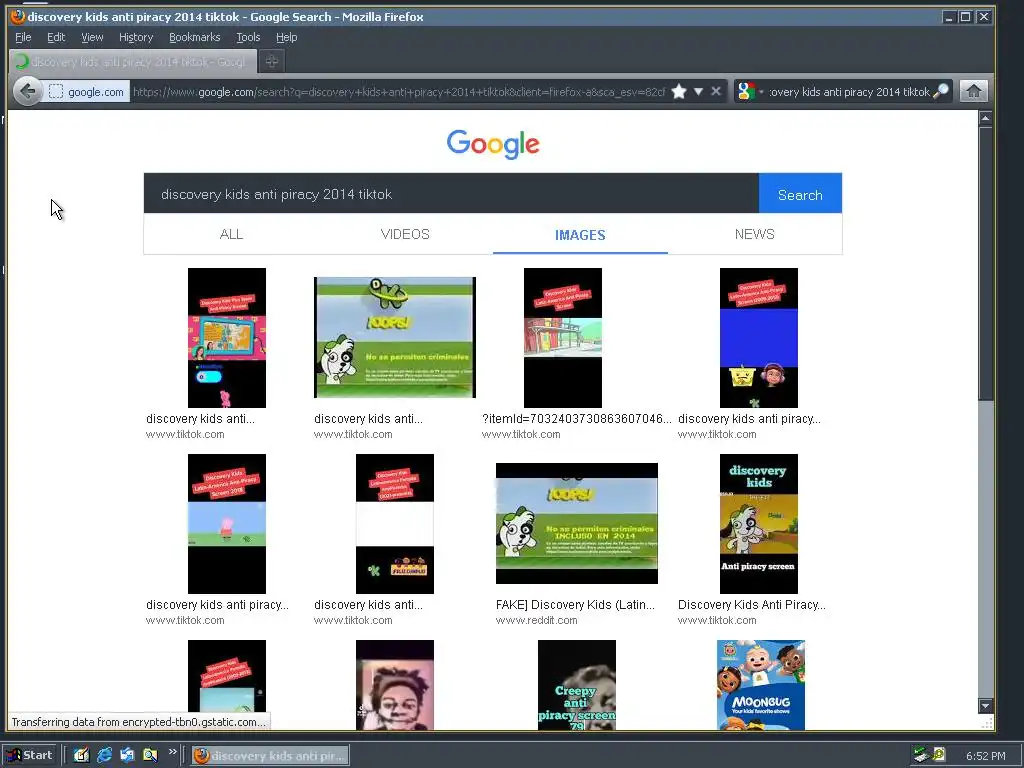The image size is (1024, 768).
Task: Click the Firefox search box text field
Action: 849,92
